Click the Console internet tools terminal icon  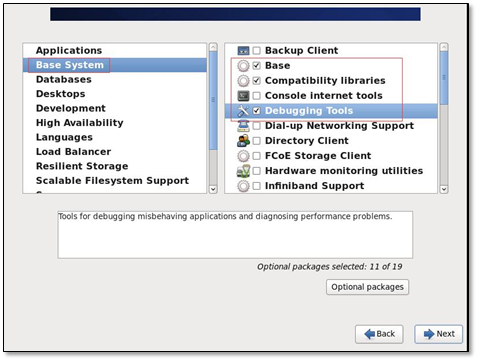point(243,96)
